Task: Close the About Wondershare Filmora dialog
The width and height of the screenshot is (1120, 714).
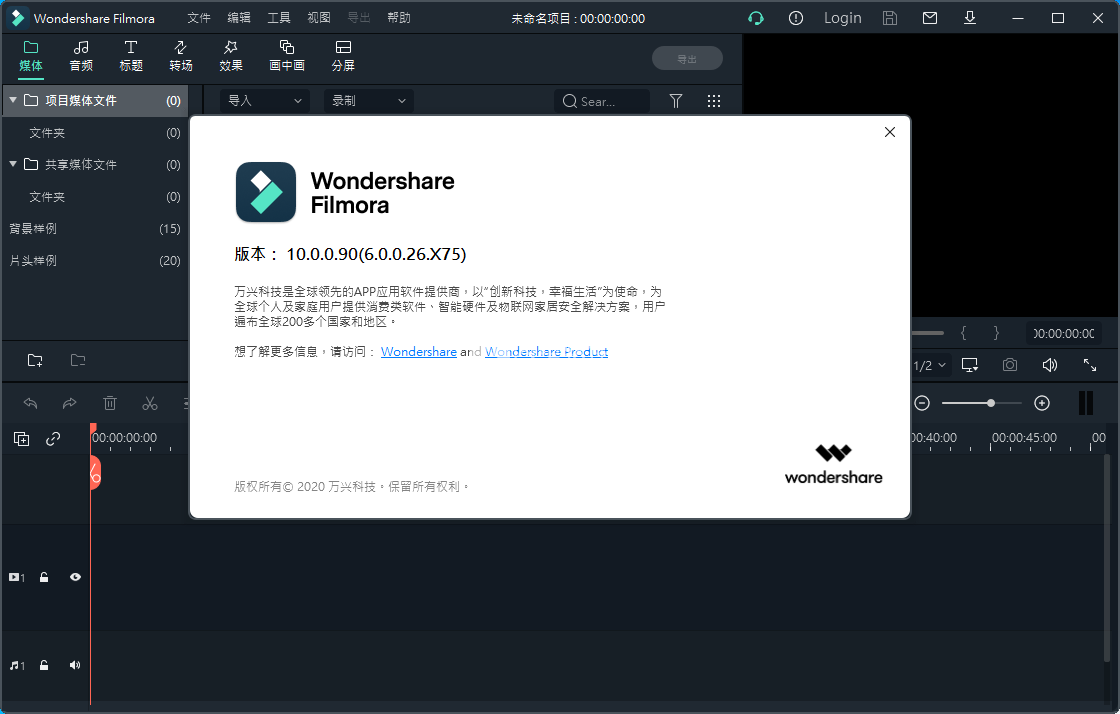Action: 889,132
